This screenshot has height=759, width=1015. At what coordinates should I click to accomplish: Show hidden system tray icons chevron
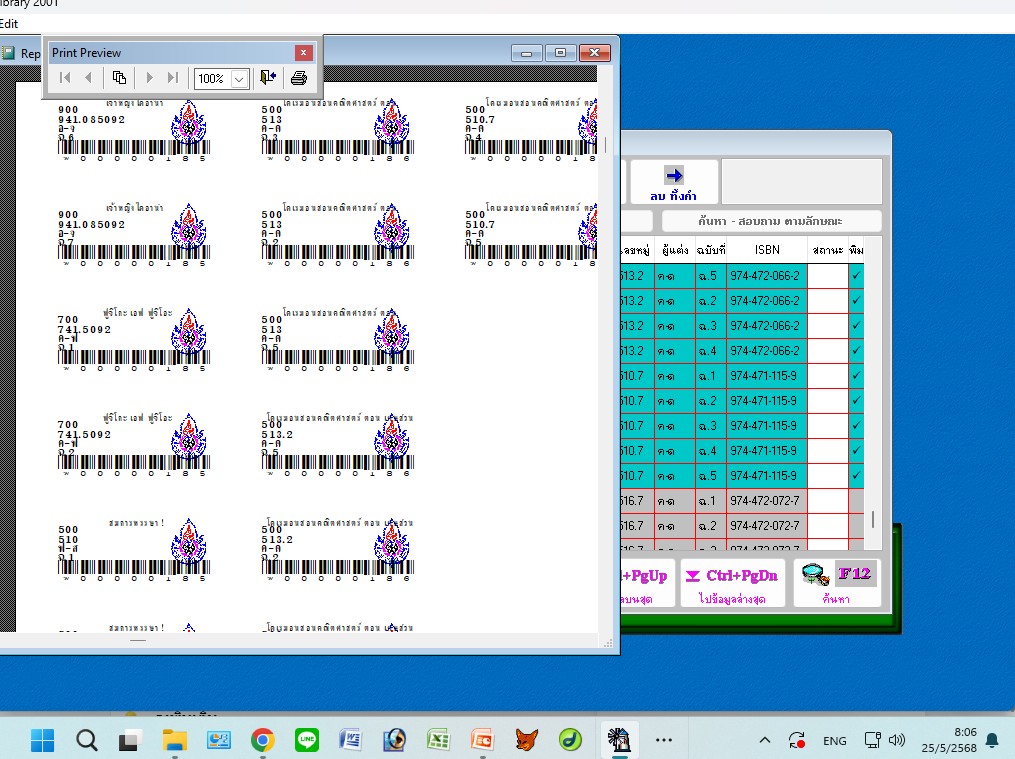pos(765,740)
